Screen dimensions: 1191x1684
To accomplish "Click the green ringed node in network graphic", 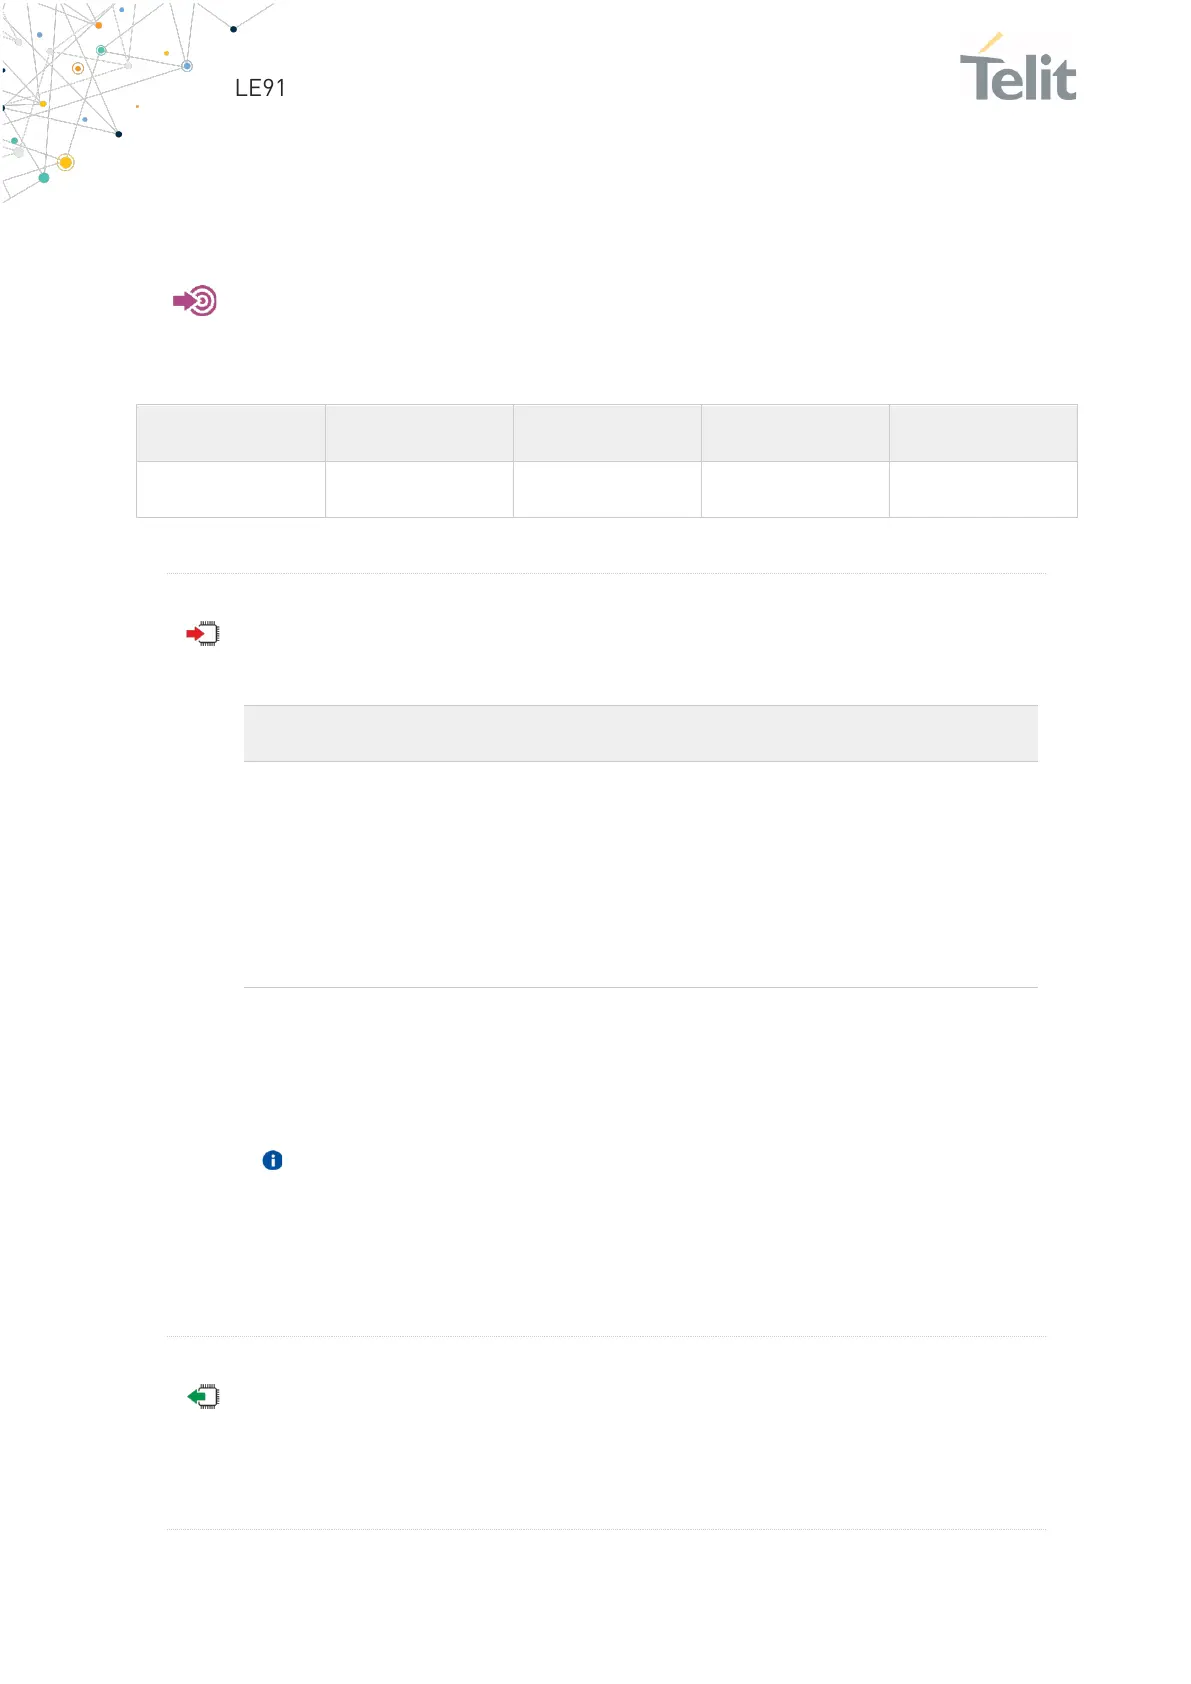I will click(101, 50).
